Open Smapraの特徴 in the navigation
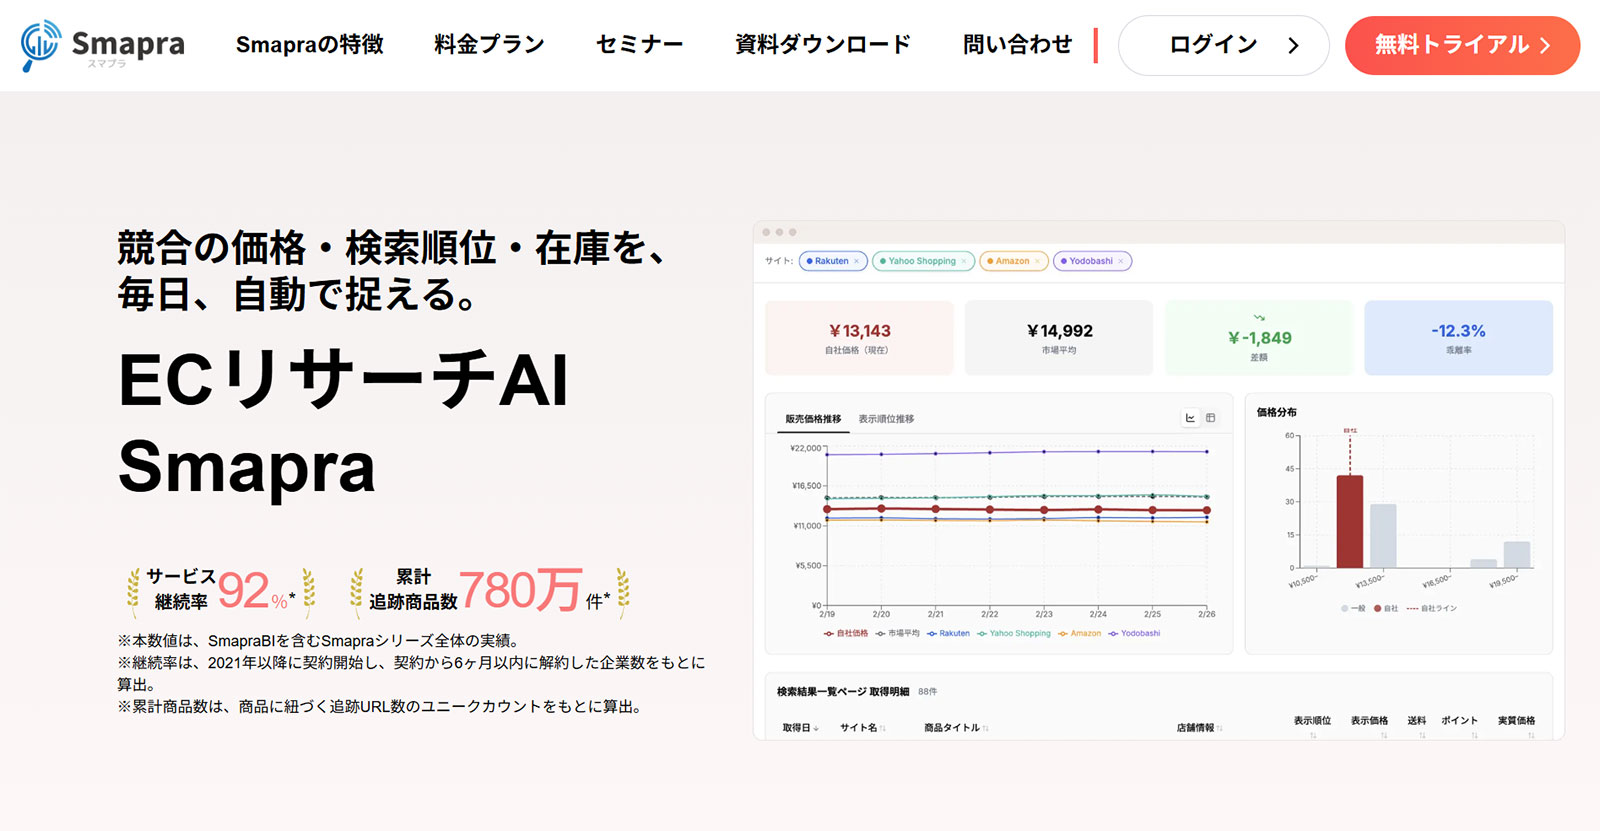 coord(310,45)
